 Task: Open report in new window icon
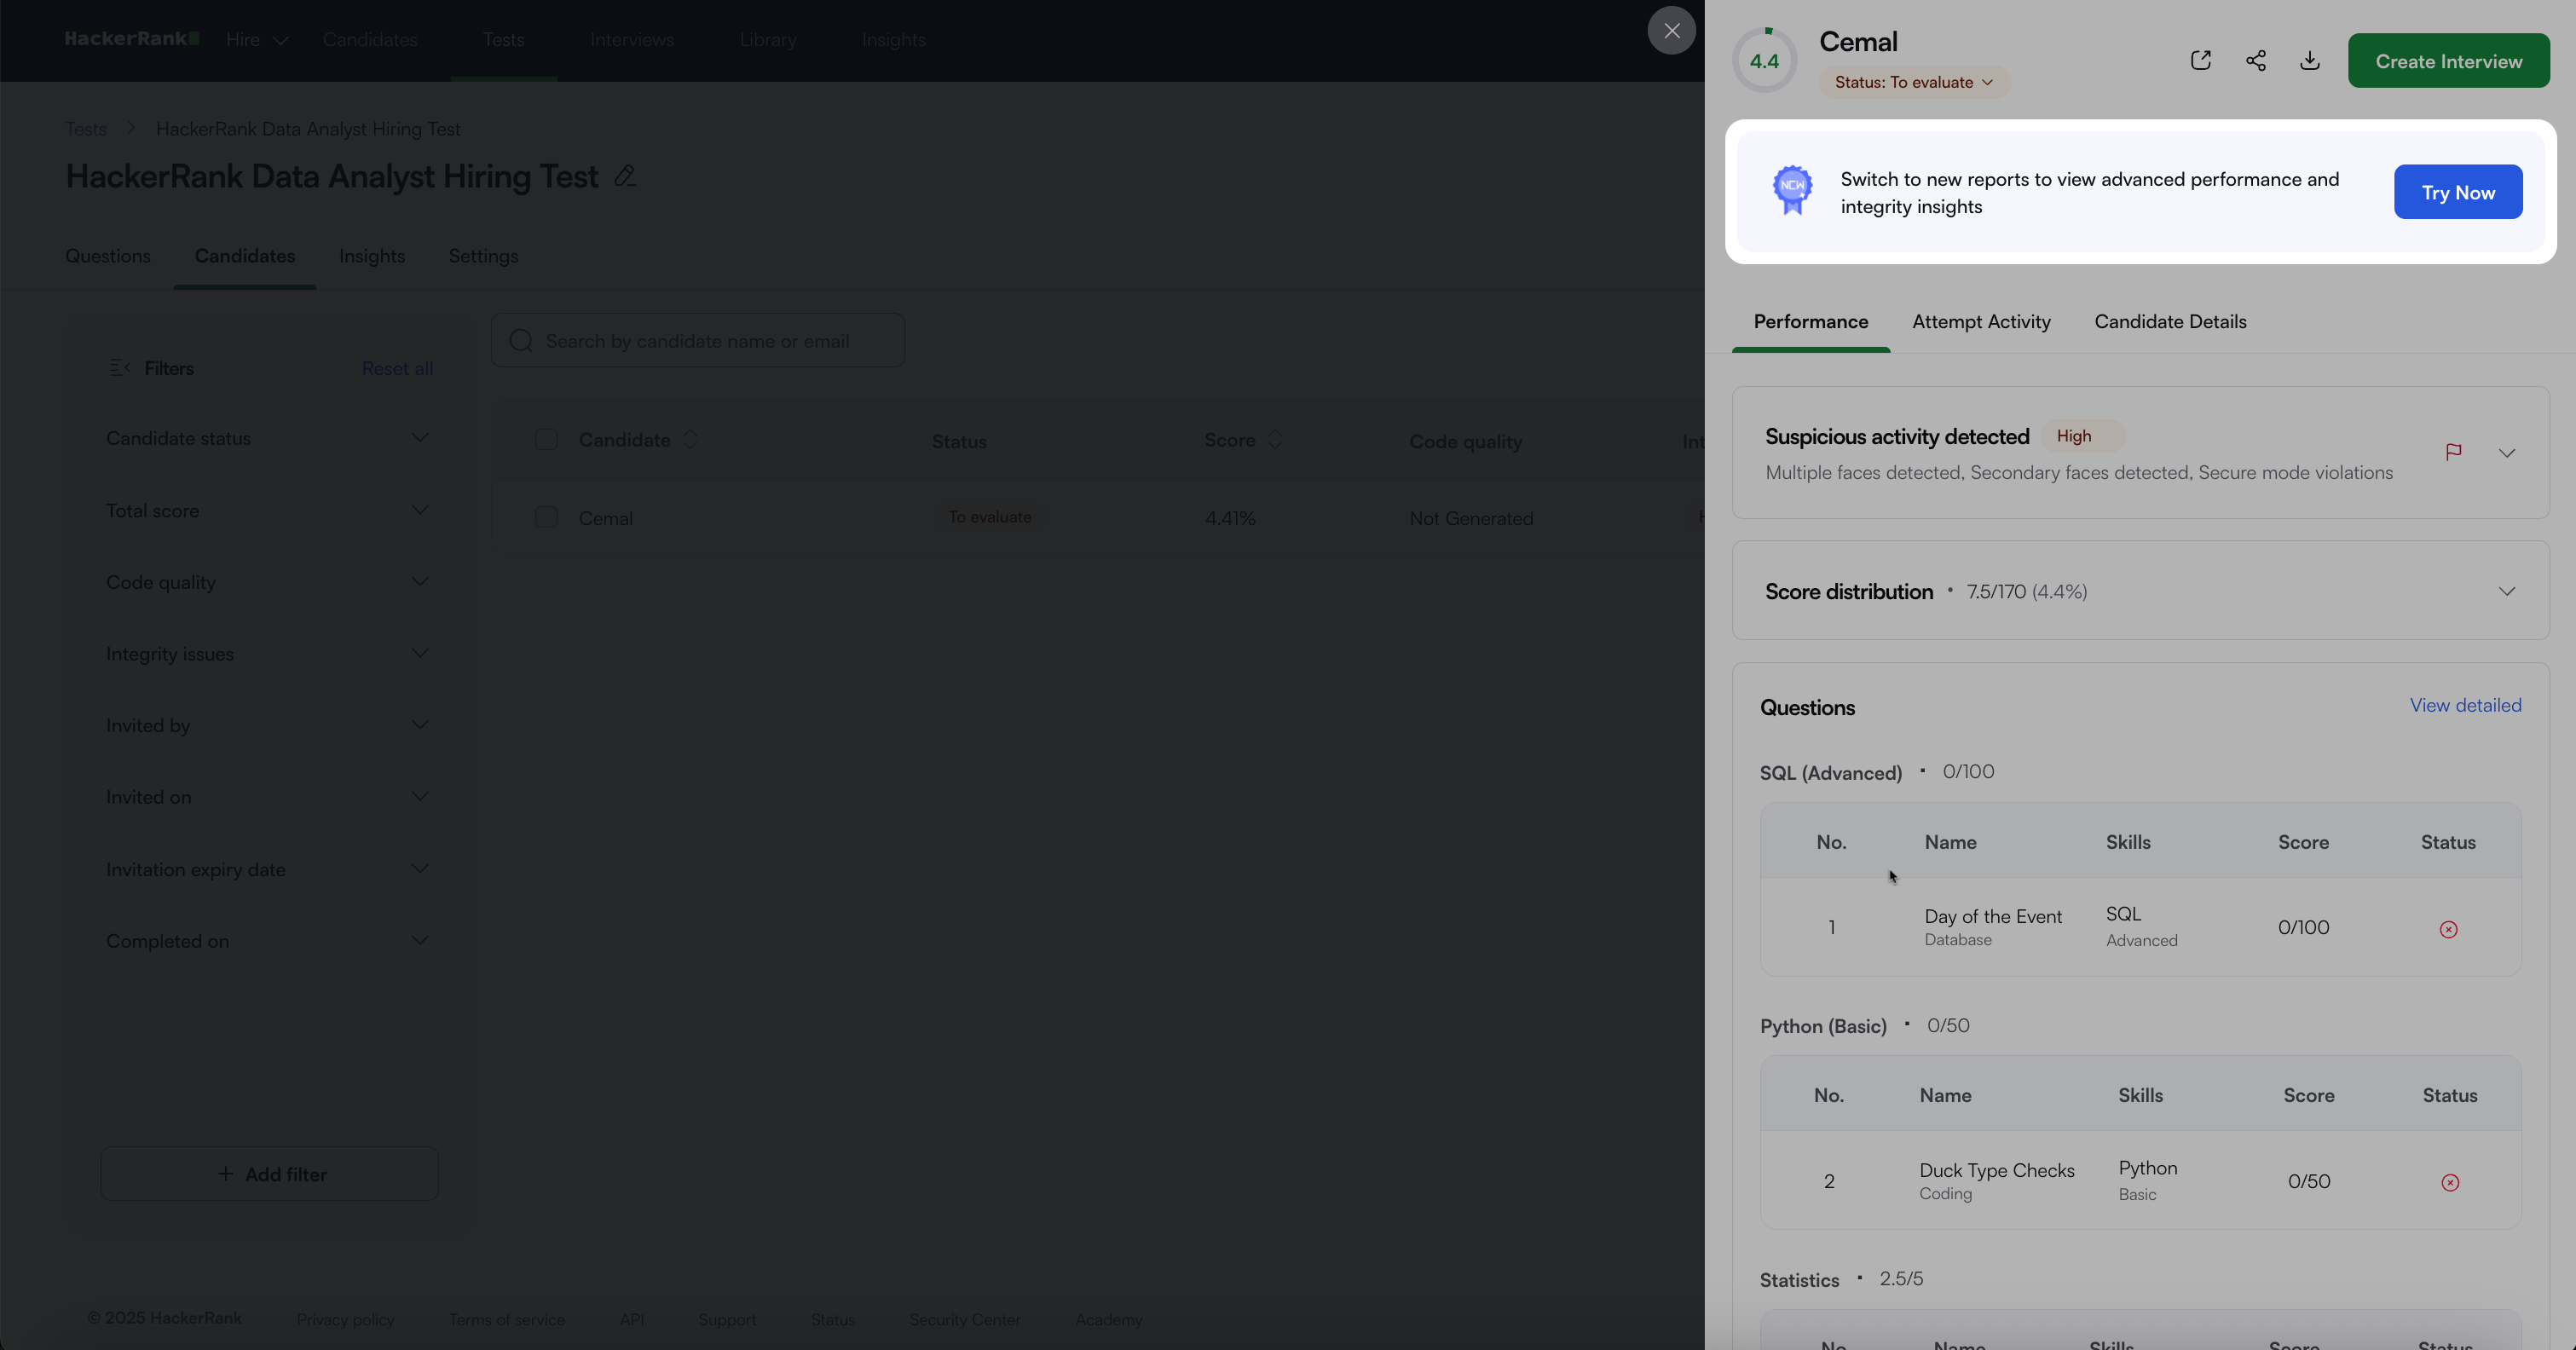[2200, 61]
